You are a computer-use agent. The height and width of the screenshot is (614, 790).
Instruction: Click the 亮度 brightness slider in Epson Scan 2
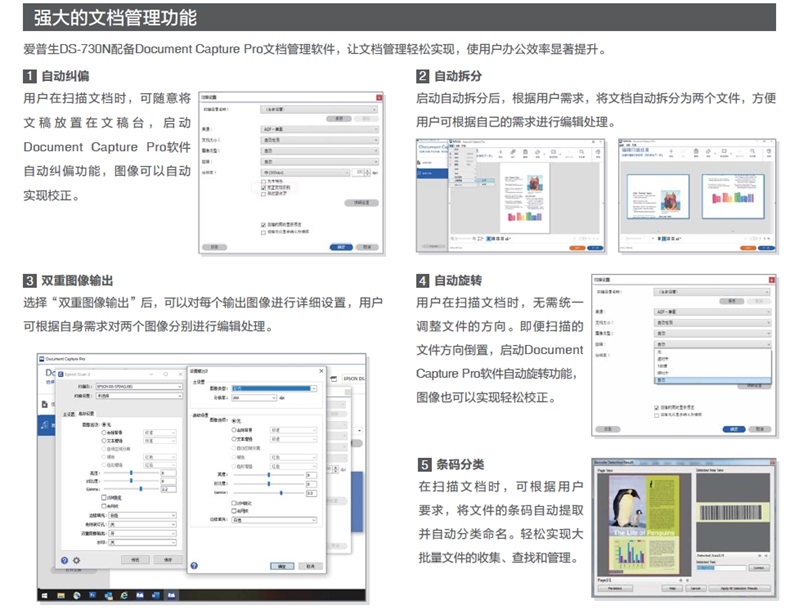pos(130,473)
